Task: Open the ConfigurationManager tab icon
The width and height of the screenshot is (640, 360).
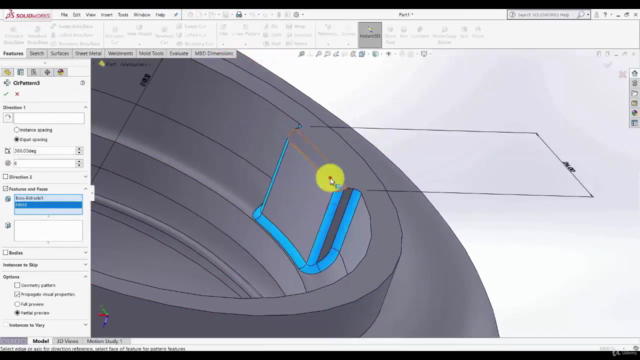Action: click(34, 72)
